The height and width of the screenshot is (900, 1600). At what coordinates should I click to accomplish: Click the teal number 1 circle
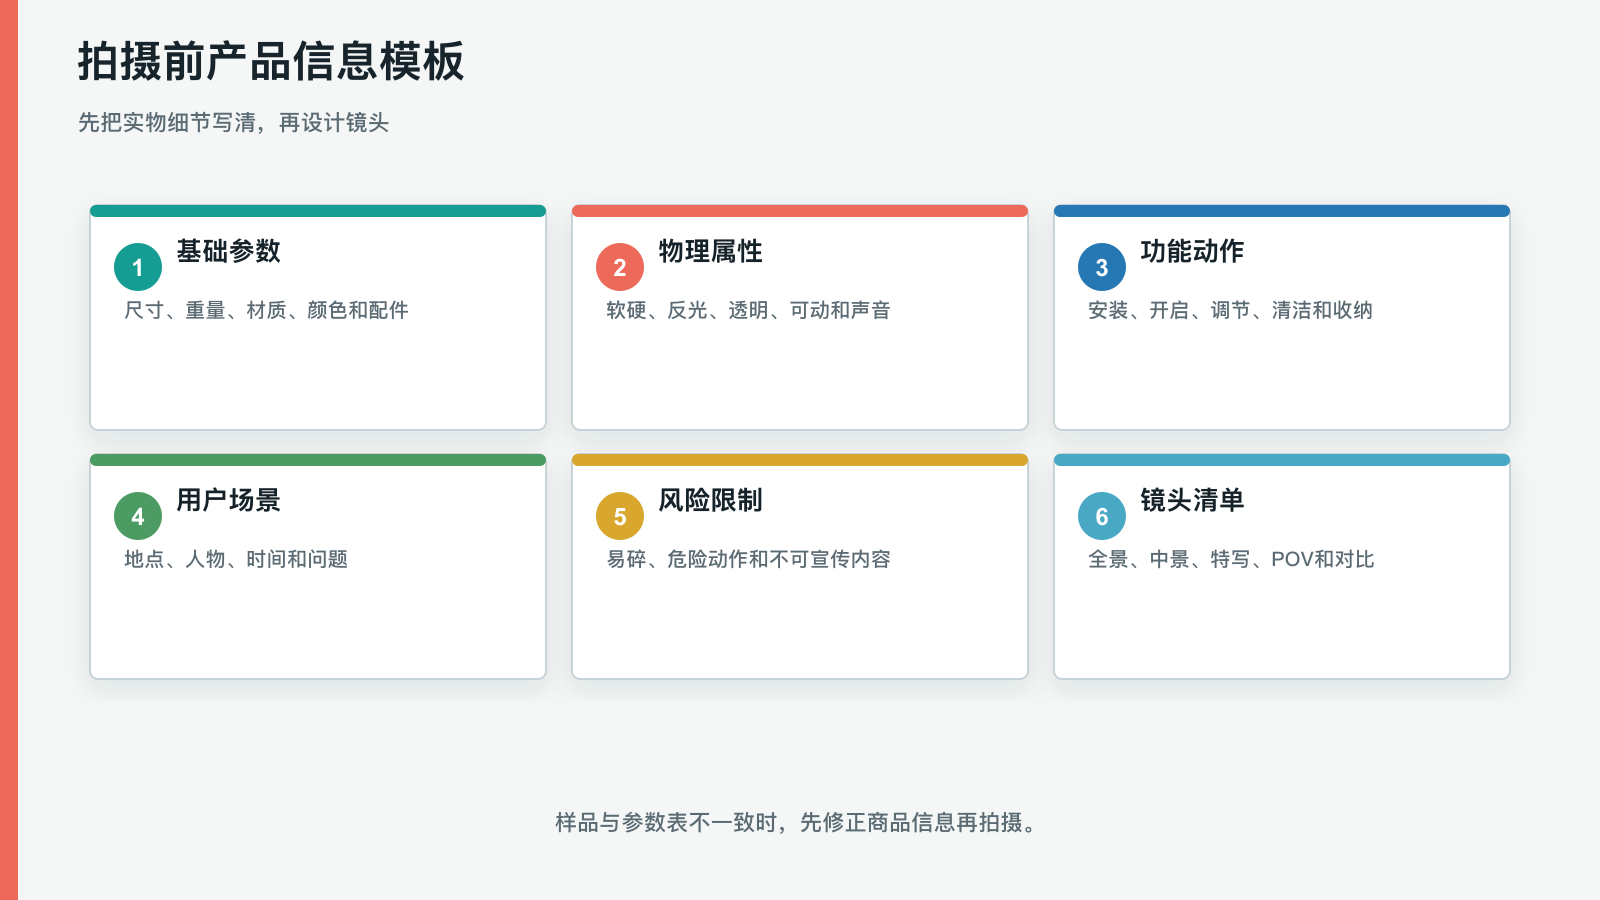pyautogui.click(x=138, y=267)
